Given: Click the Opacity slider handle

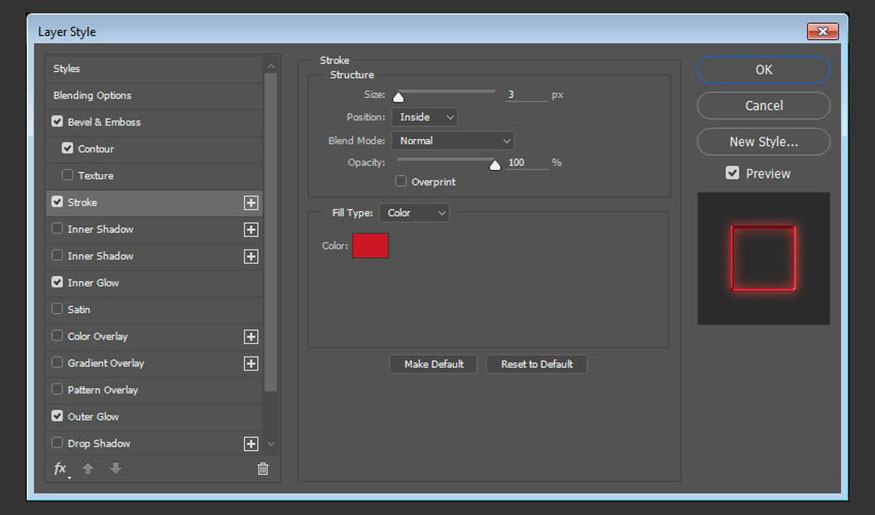Looking at the screenshot, I should tap(494, 165).
